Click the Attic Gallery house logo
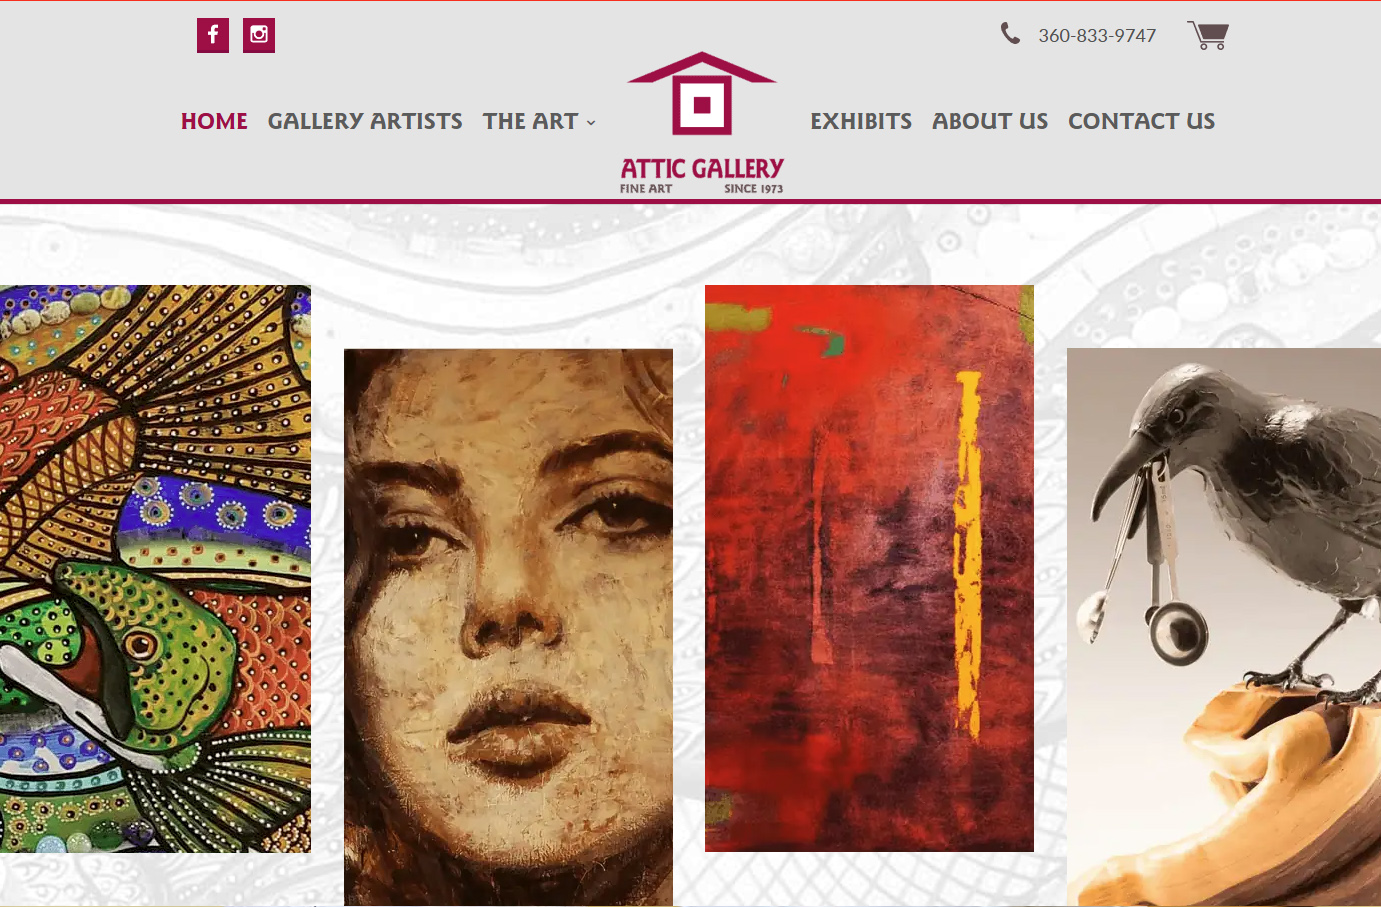 pos(702,93)
